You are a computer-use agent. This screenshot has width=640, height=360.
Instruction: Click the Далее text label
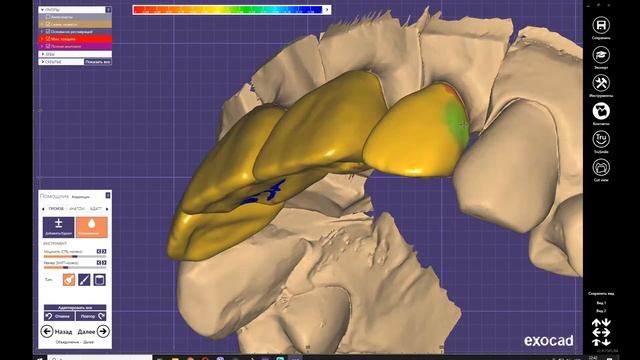point(86,332)
